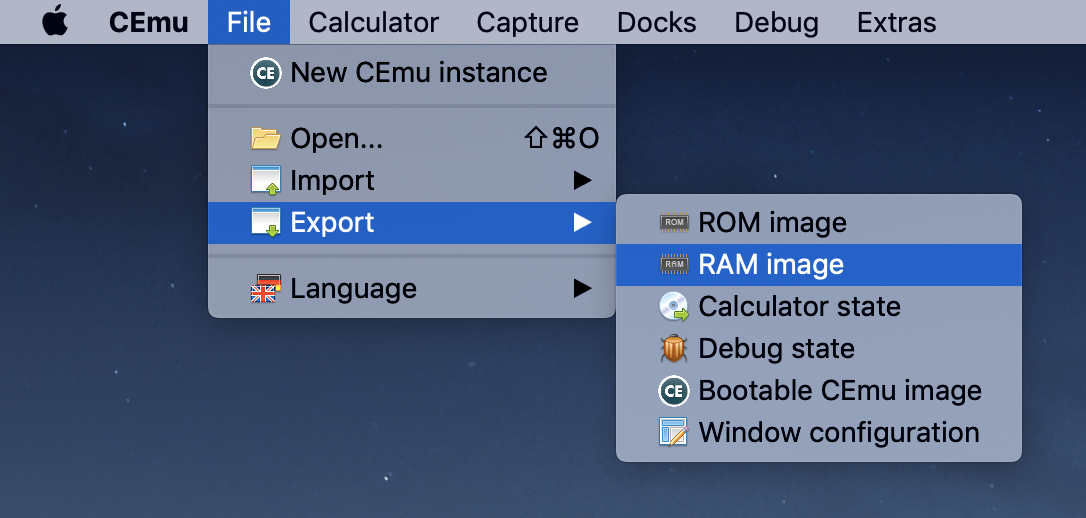Click the Import window icon
This screenshot has width=1086, height=518.
[x=266, y=181]
